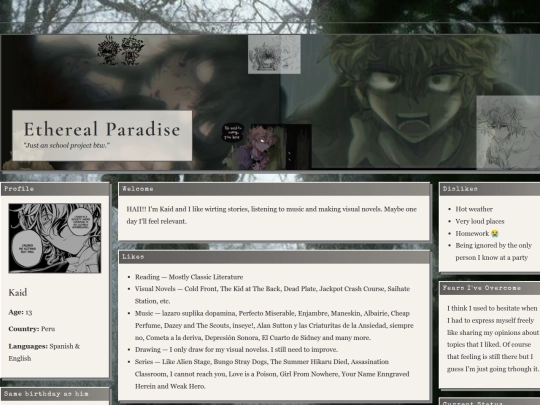This screenshot has height=405, width=540.
Task: Click the 'Dislikes' panel header
Action: tap(490, 189)
